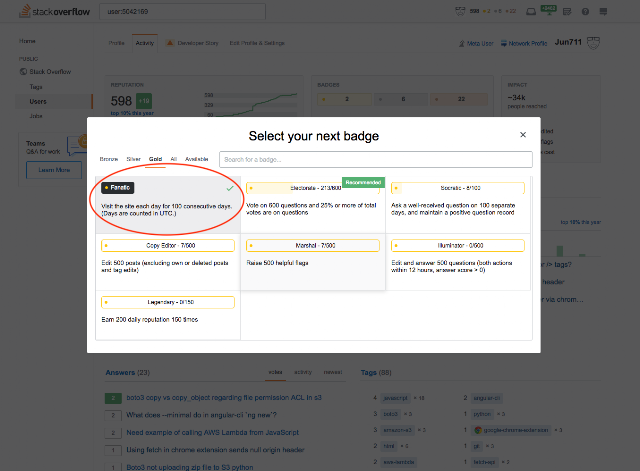The image size is (640, 471).
Task: Click the Fanatic selected checkmark
Action: pos(230,188)
